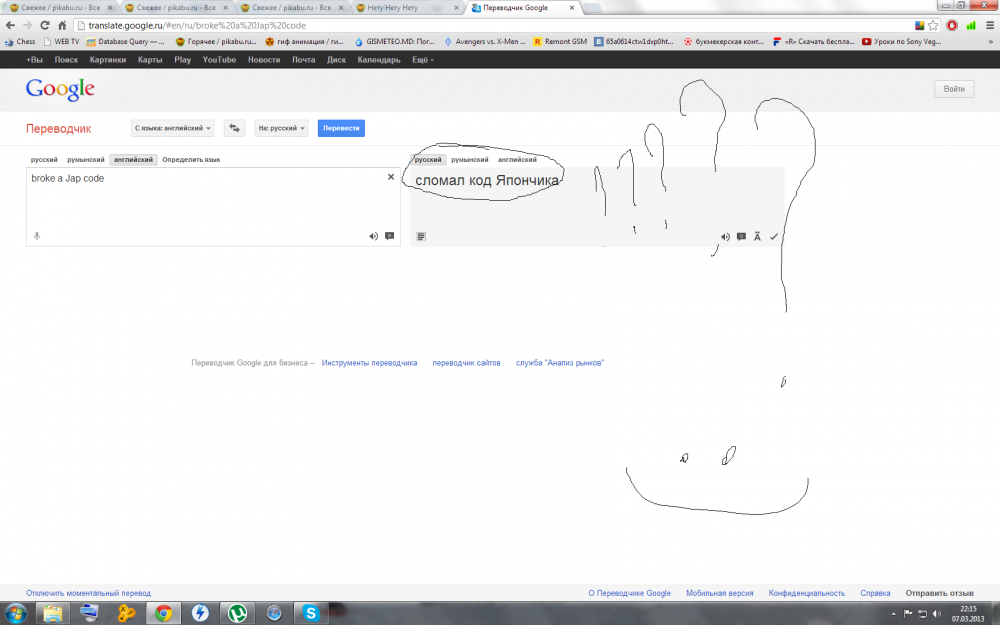Screen dimensions: 1000x625
Task: Open the Opera extension icon in toolbar
Action: (952, 26)
